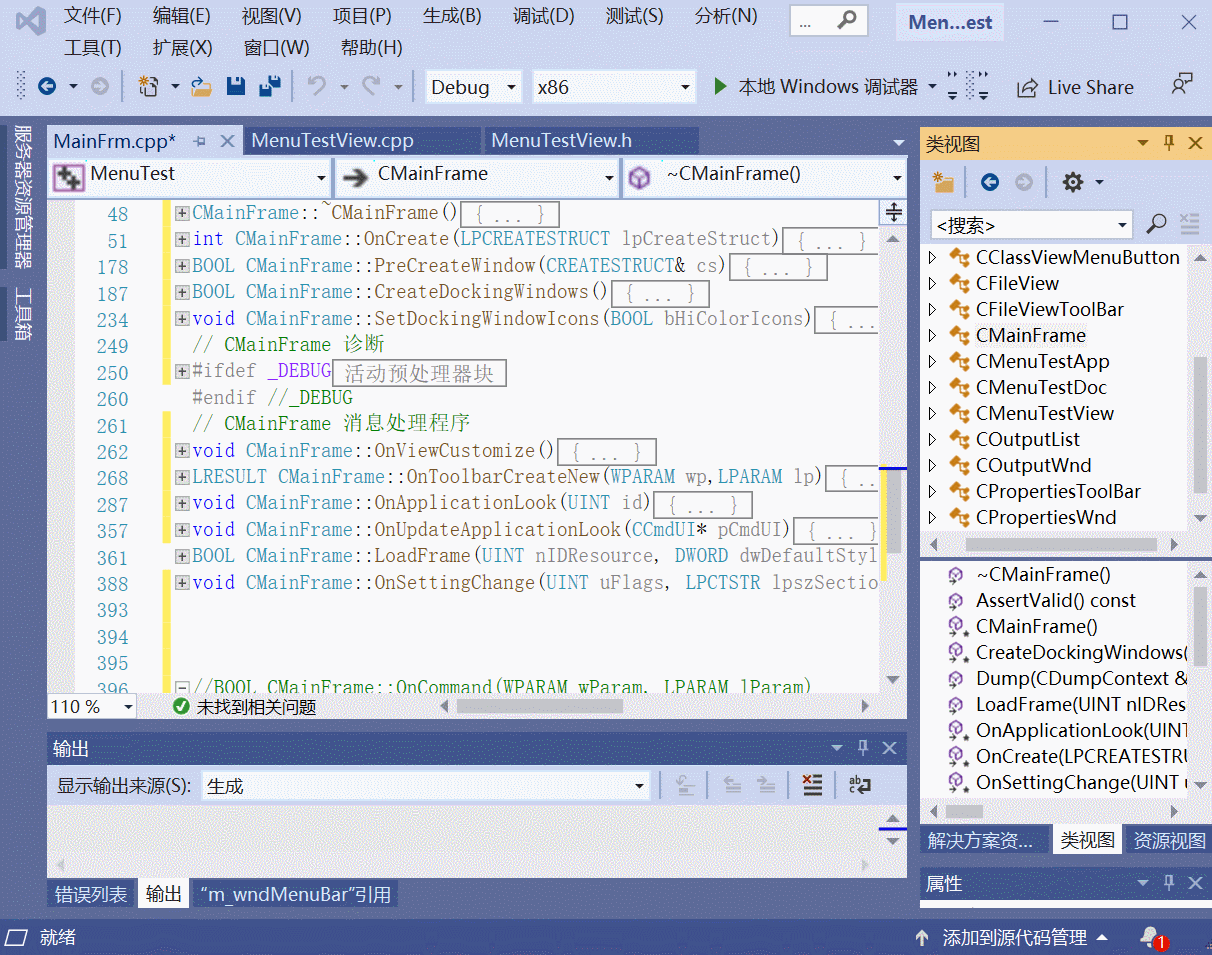Select CMainFrame in Class View tree

click(x=1031, y=335)
